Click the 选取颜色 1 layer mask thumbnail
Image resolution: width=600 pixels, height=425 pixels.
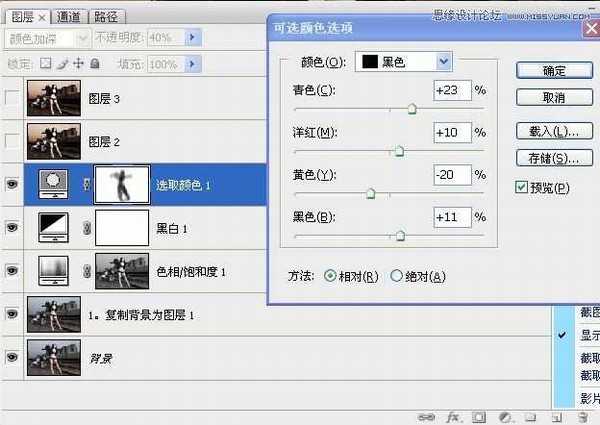click(x=122, y=184)
